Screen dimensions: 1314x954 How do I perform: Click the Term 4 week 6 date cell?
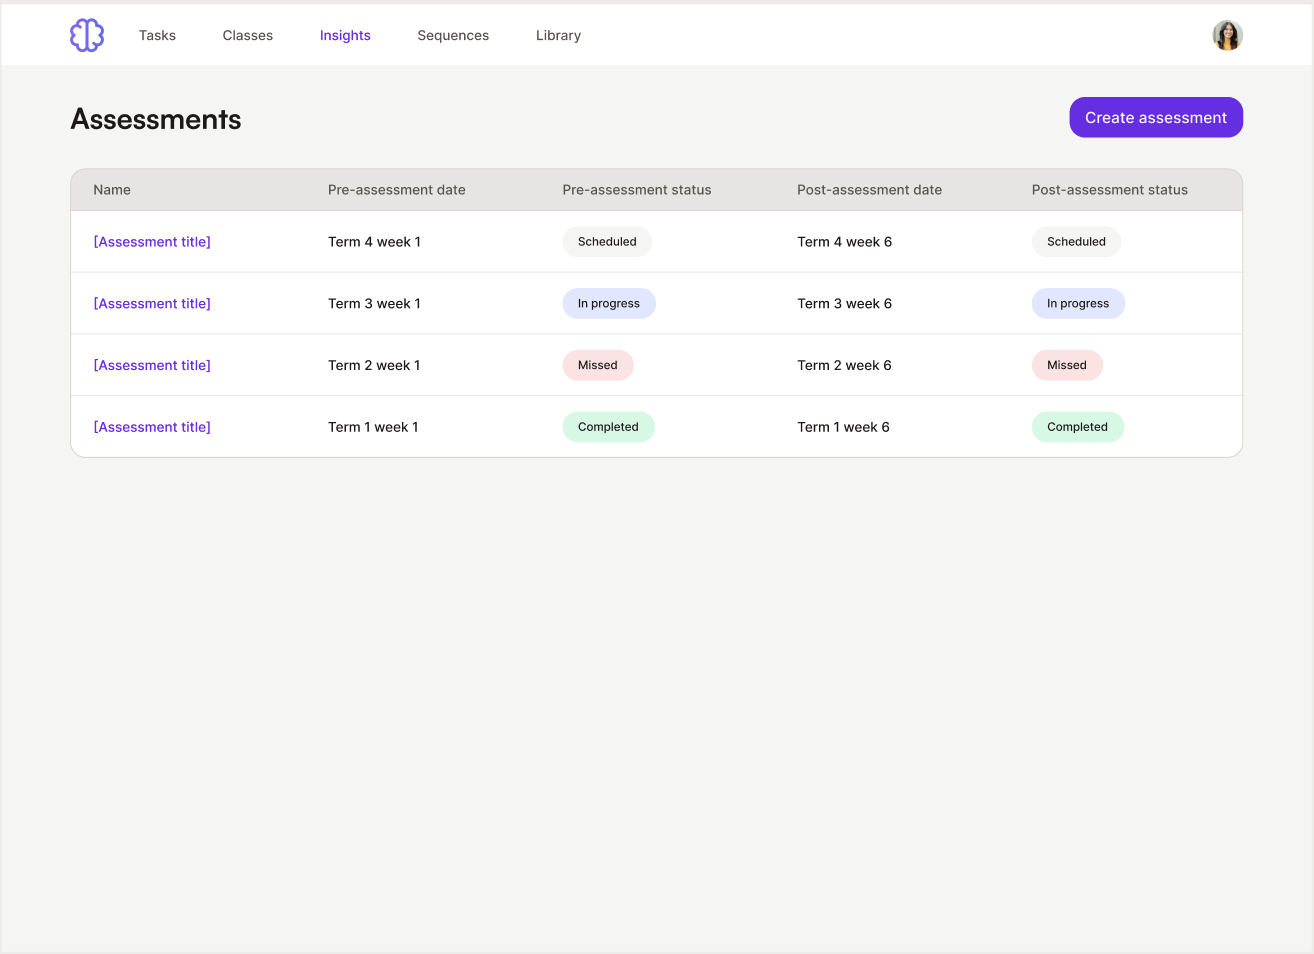pyautogui.click(x=844, y=242)
